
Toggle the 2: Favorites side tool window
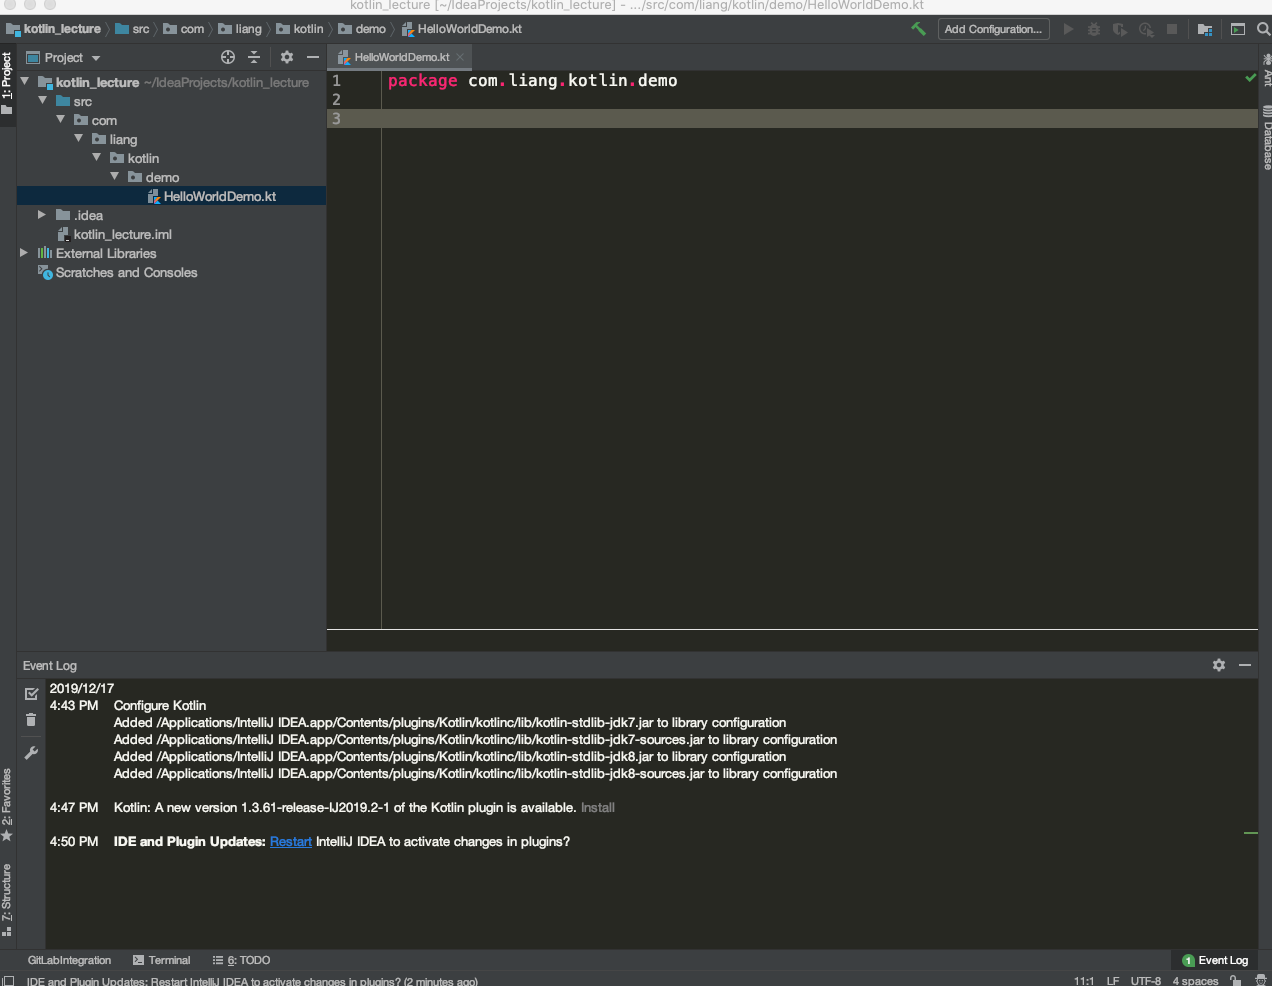pos(7,805)
